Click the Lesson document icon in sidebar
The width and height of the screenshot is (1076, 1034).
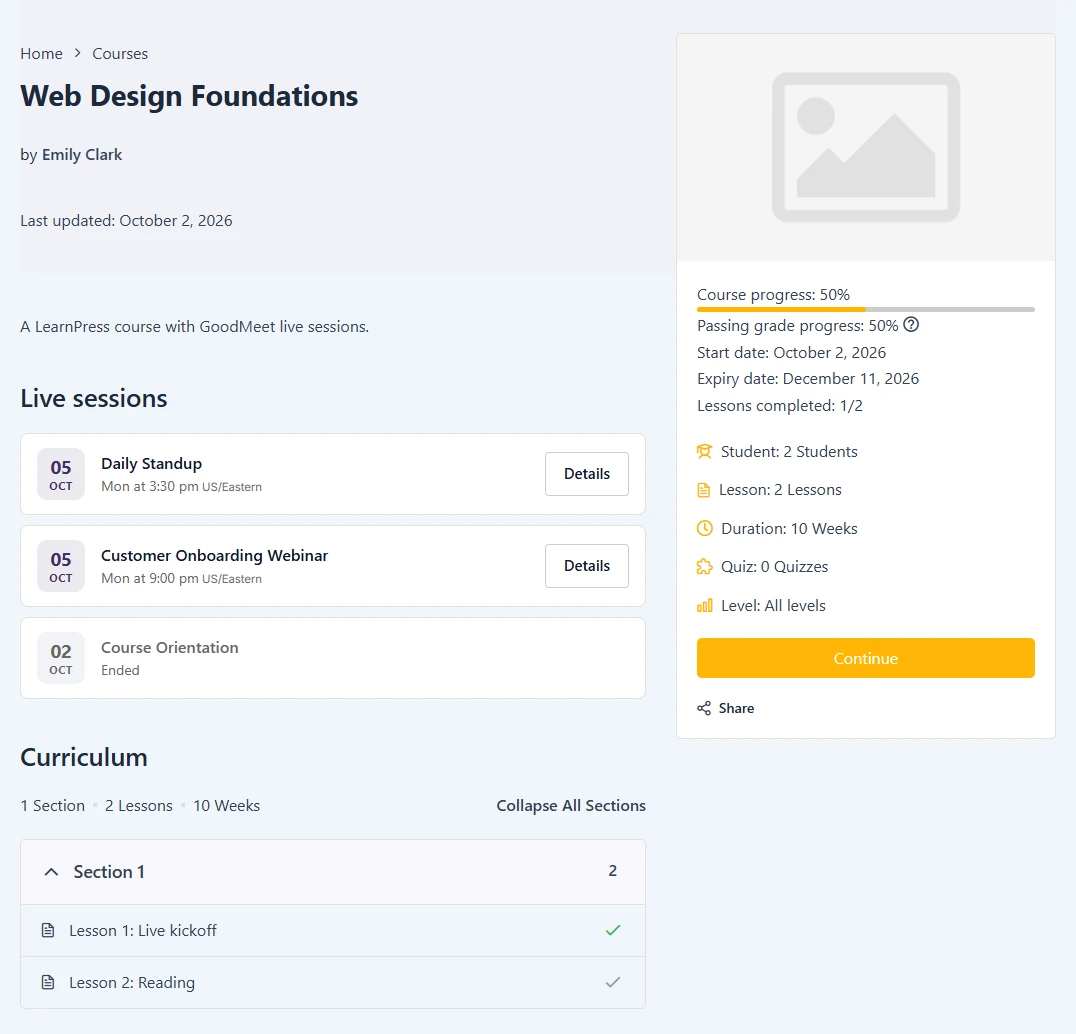tap(704, 490)
